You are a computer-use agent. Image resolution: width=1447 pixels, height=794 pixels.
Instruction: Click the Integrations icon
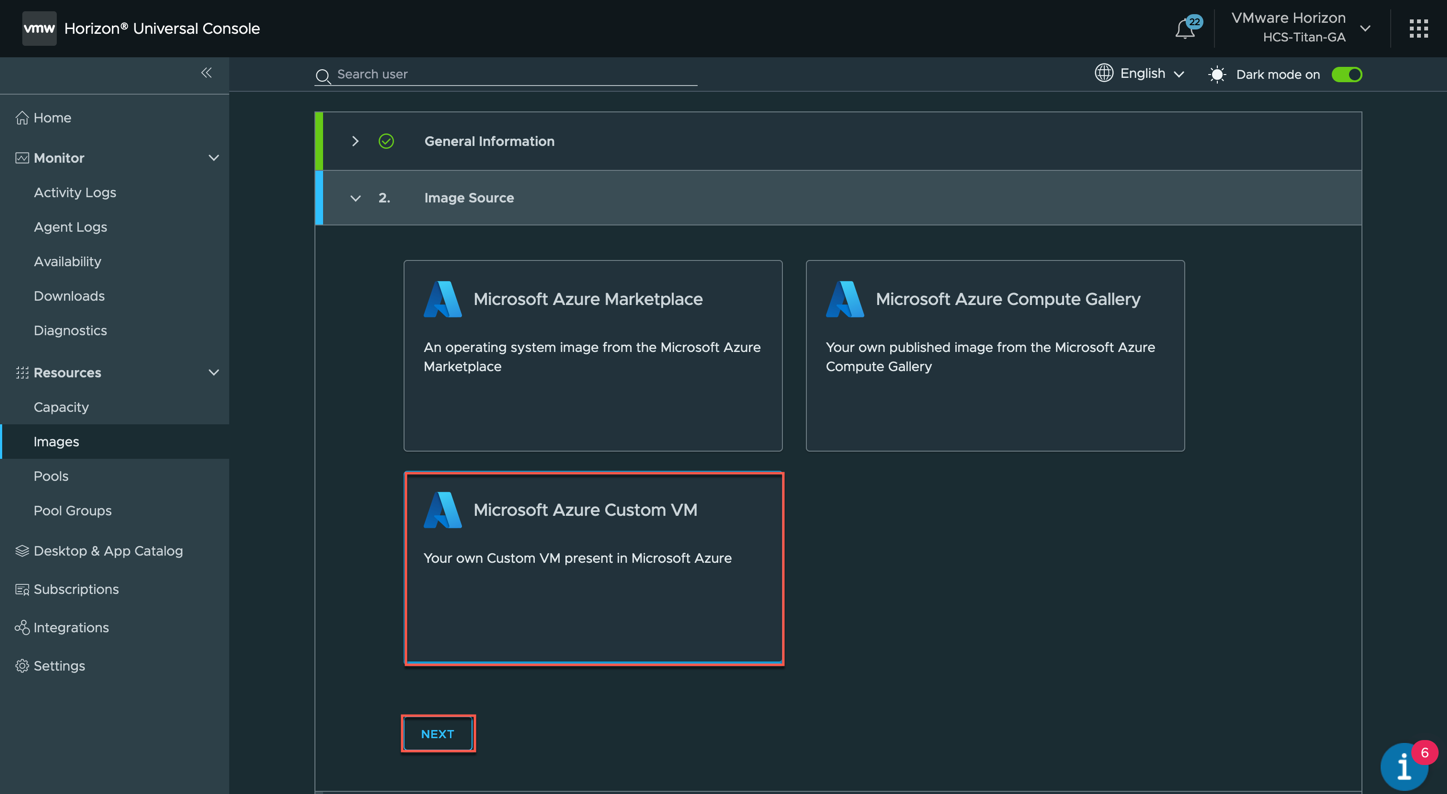coord(22,628)
